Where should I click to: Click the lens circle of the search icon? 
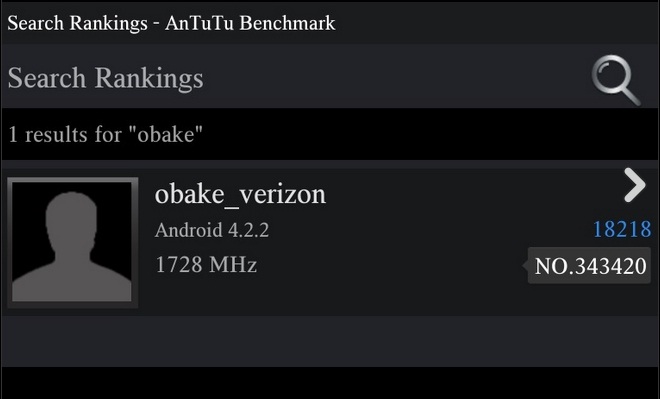coord(611,74)
